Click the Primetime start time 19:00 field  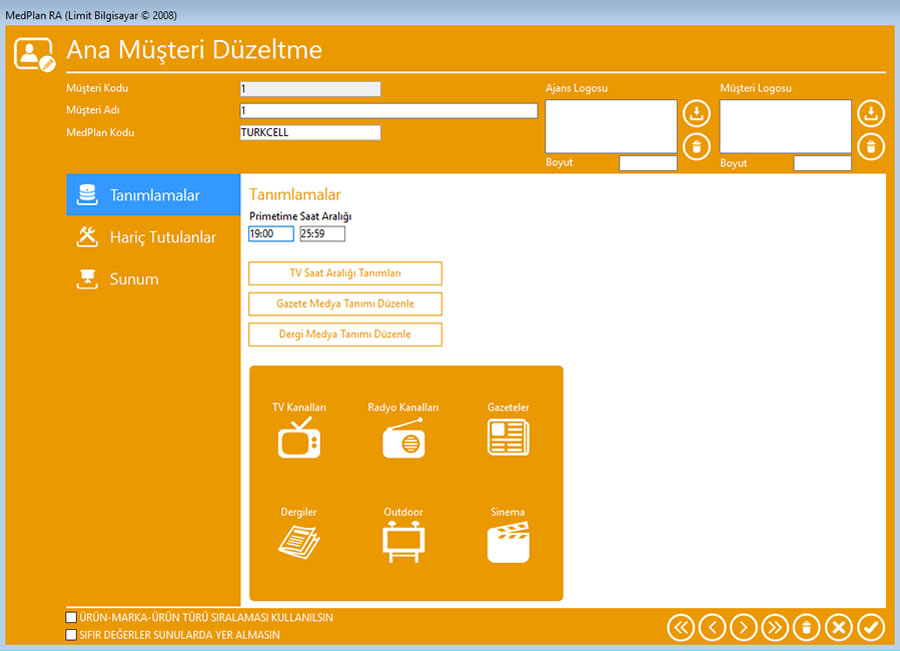(x=271, y=234)
